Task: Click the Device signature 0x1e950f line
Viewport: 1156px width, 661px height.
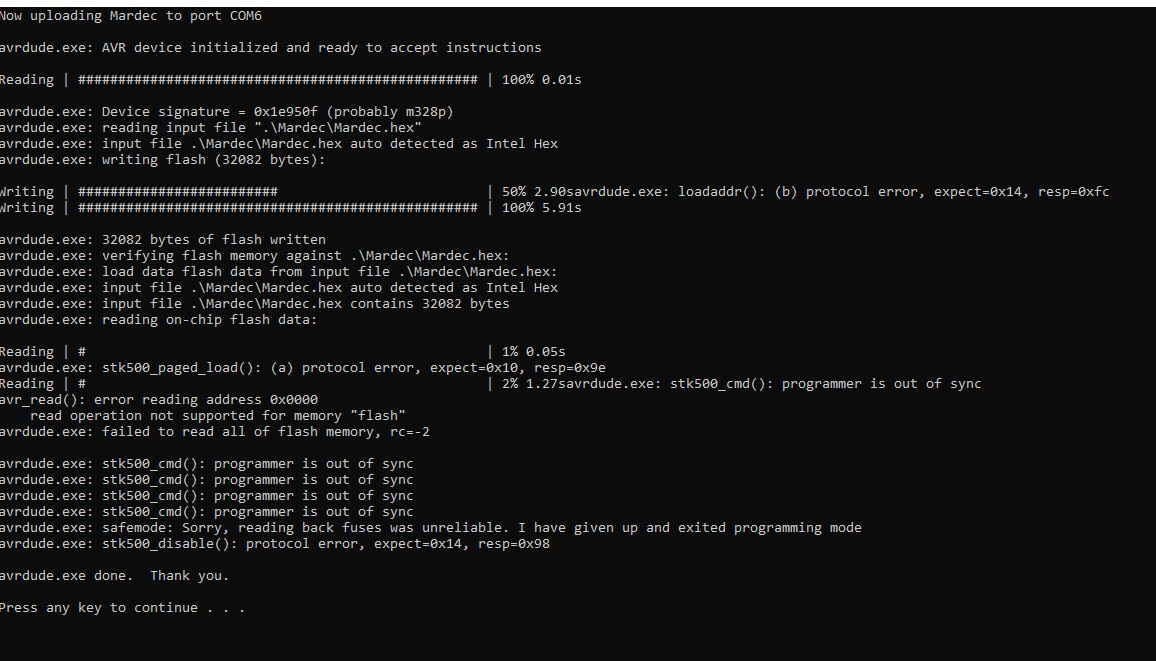Action: pyautogui.click(x=226, y=111)
